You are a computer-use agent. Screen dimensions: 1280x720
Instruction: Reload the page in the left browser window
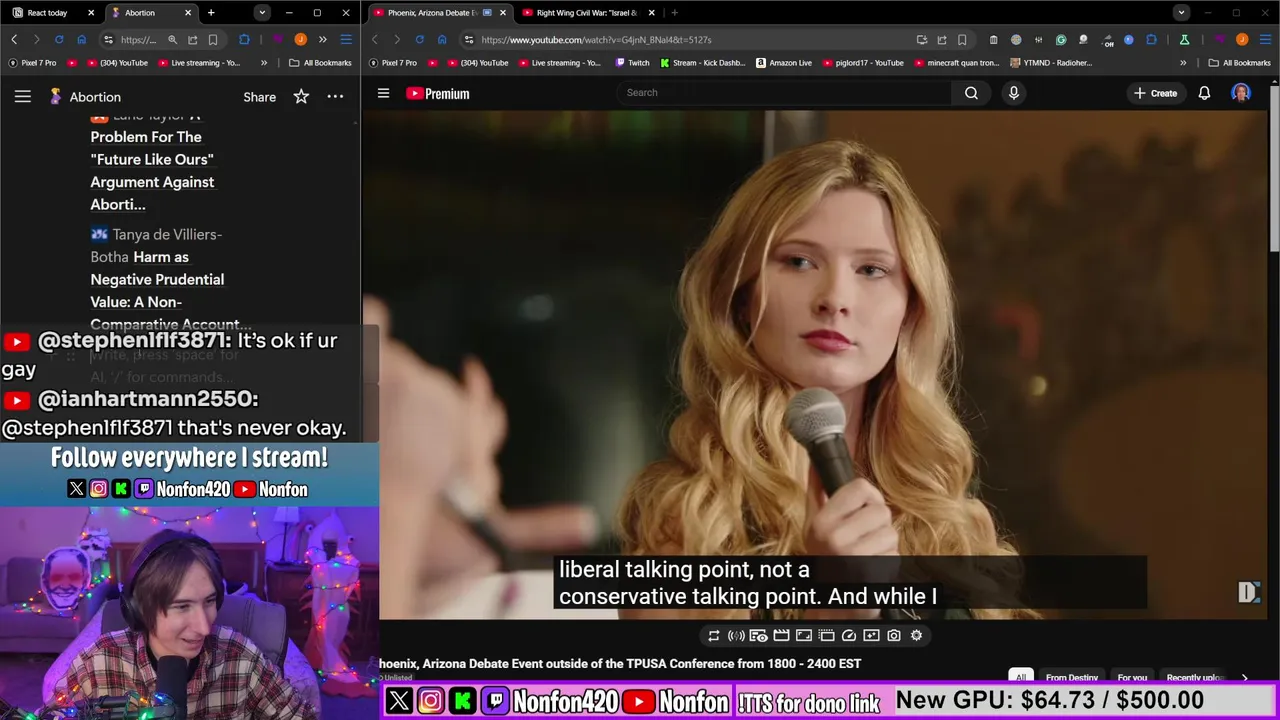(59, 39)
